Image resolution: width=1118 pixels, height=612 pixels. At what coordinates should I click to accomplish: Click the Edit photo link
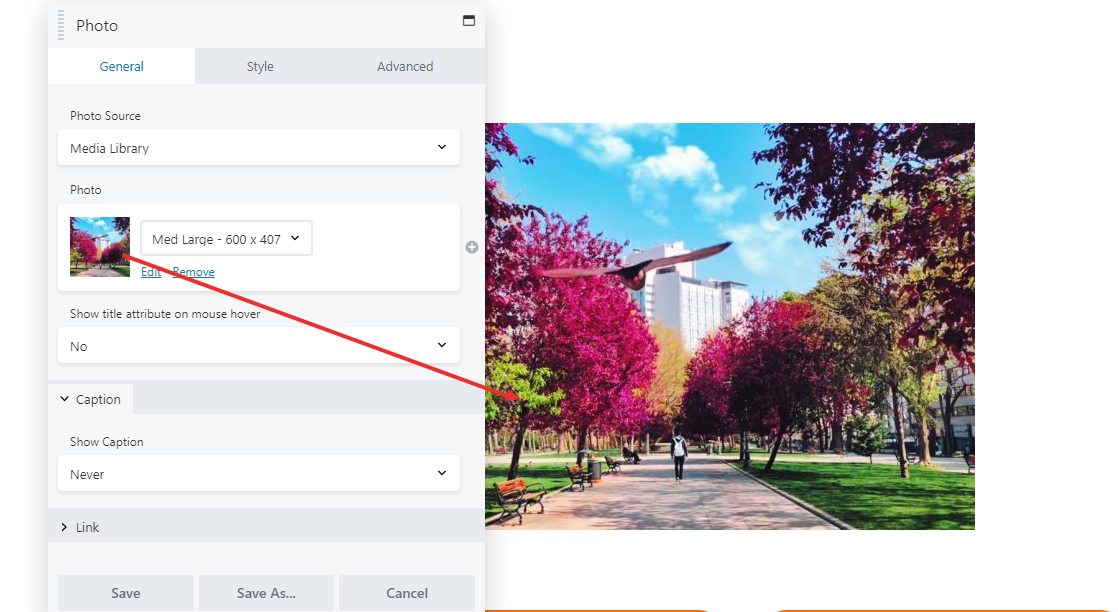150,272
